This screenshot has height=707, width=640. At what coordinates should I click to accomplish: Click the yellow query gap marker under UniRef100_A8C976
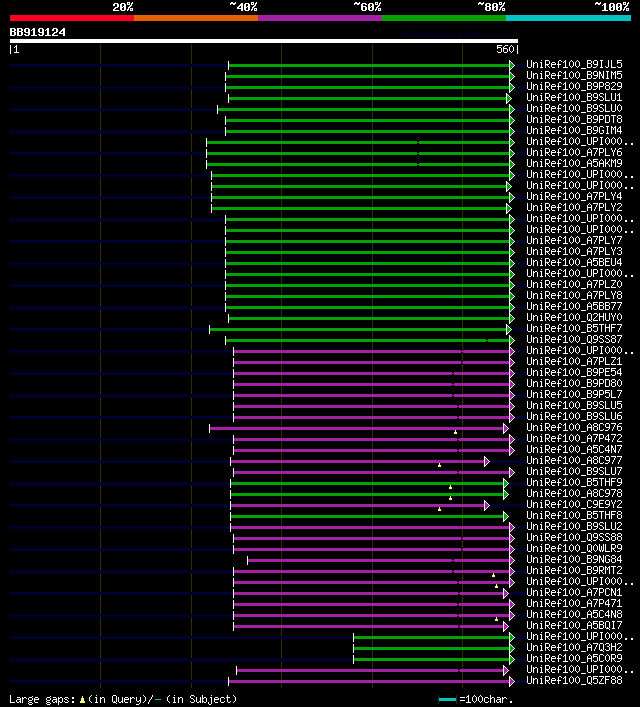(456, 432)
